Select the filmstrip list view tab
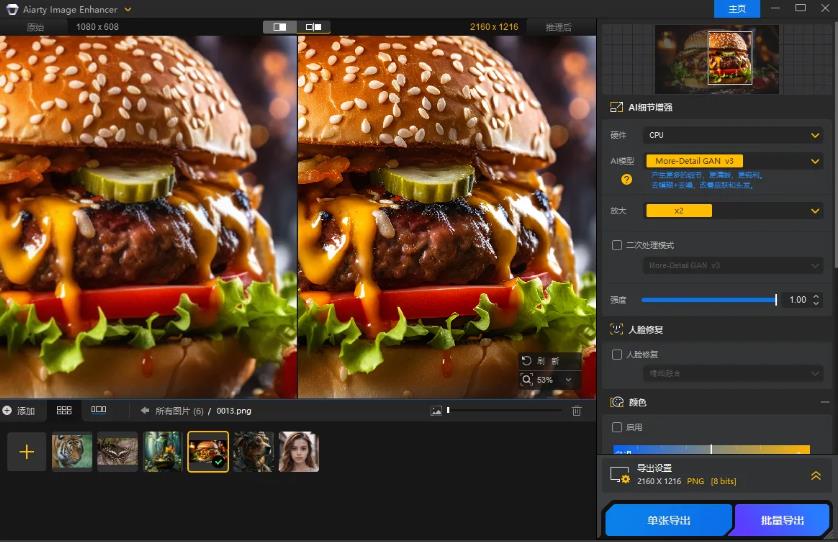Screen dimensions: 838x542 coord(98,410)
